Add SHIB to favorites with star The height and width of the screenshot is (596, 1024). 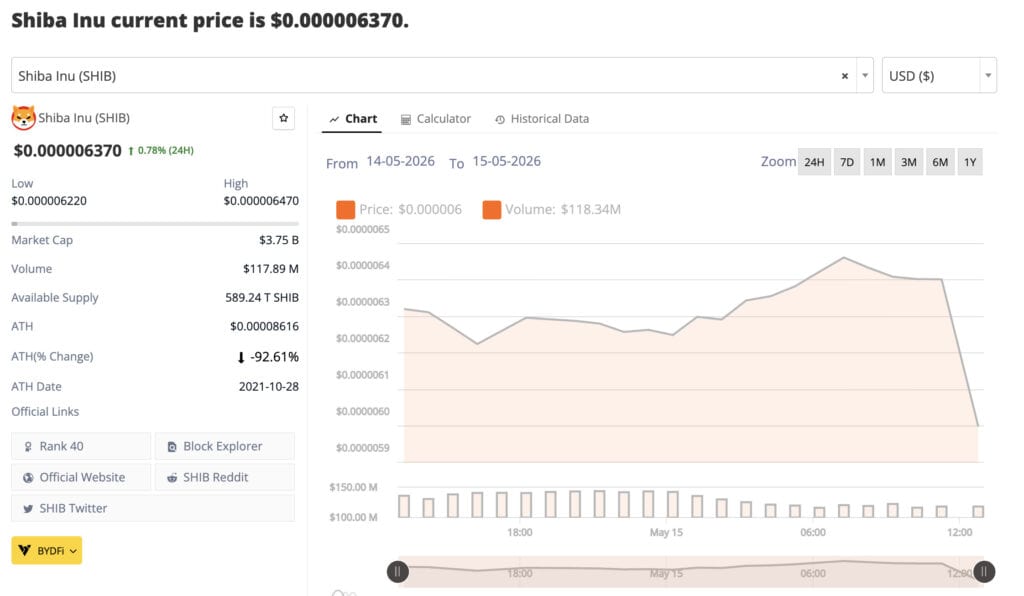(x=283, y=118)
